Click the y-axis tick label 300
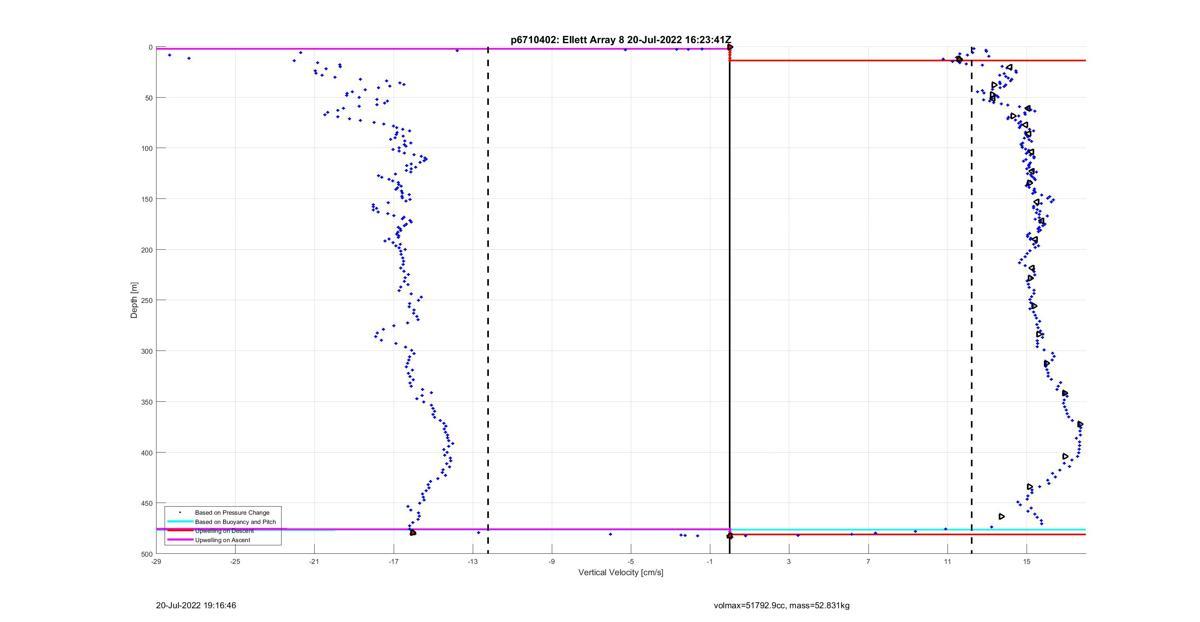Screen dimensions: 1200x622 (x=146, y=351)
